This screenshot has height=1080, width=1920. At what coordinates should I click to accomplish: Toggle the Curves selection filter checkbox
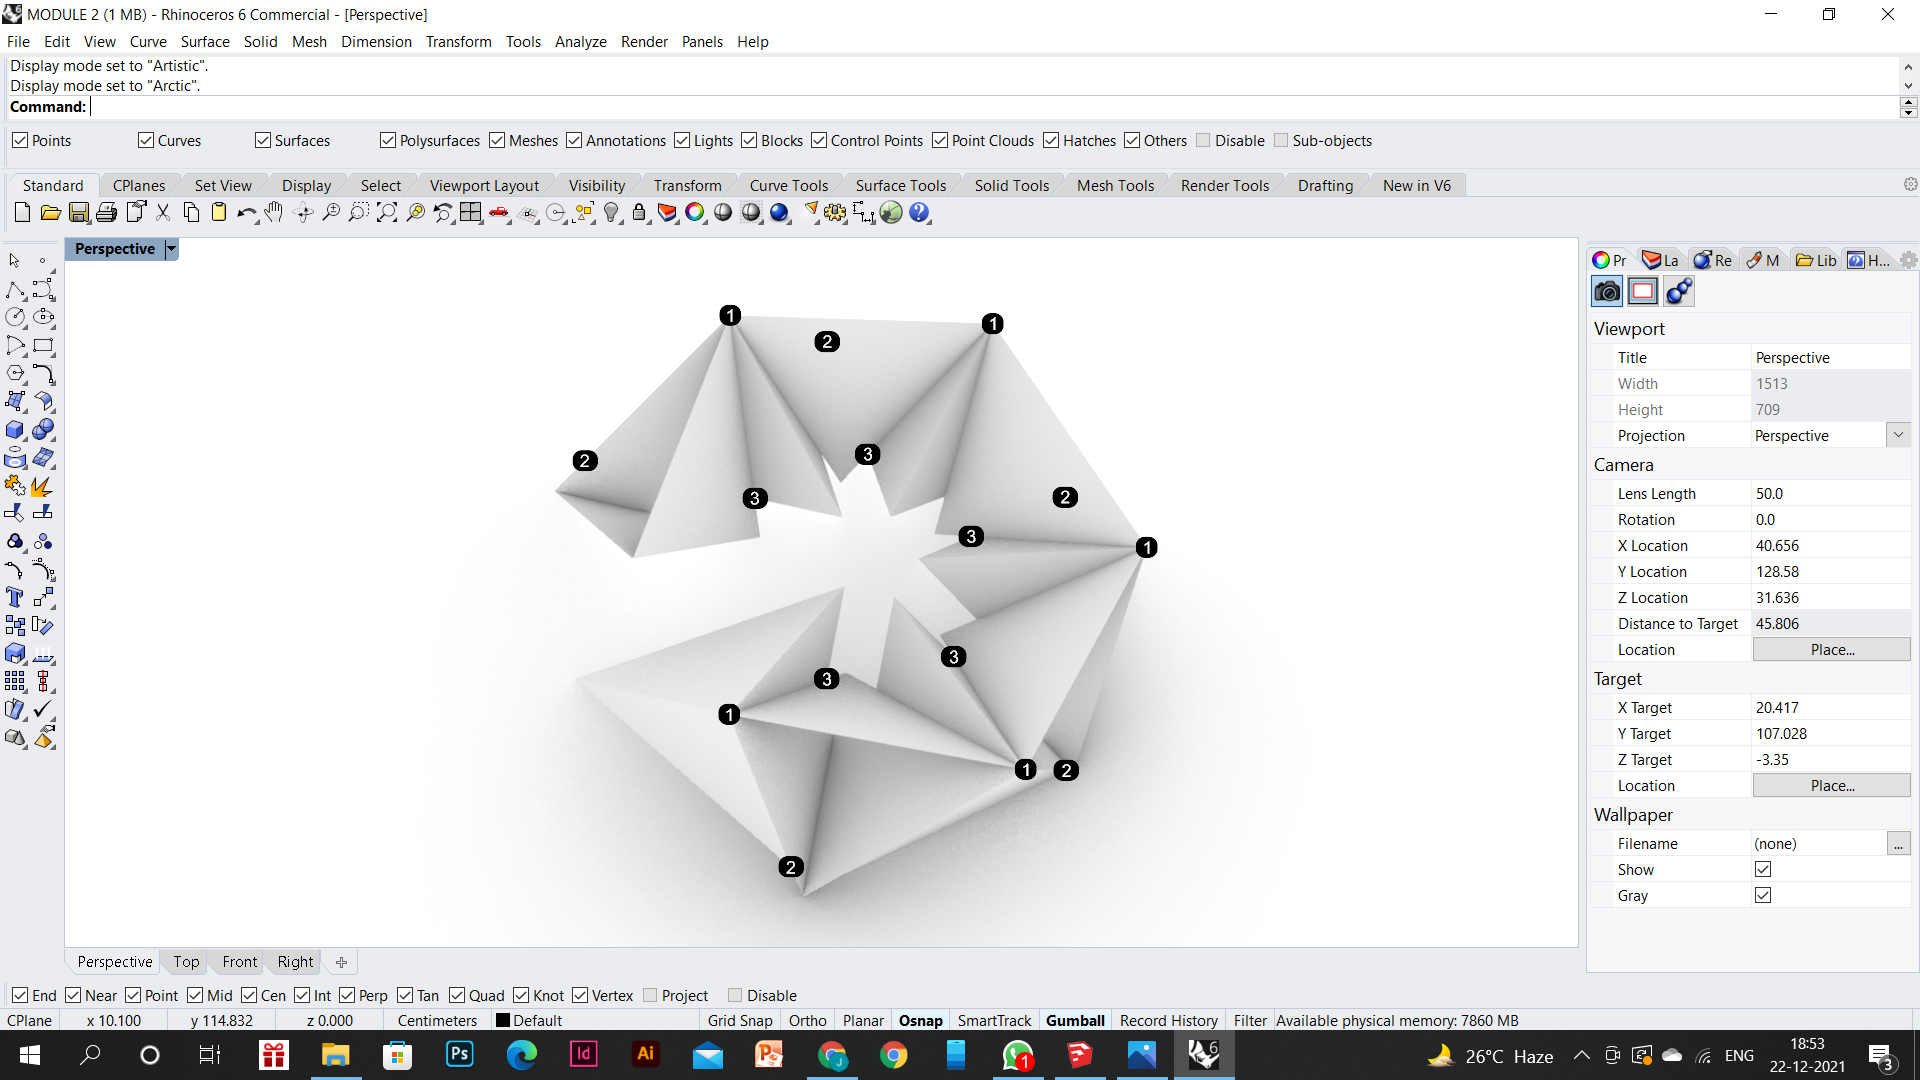click(146, 140)
